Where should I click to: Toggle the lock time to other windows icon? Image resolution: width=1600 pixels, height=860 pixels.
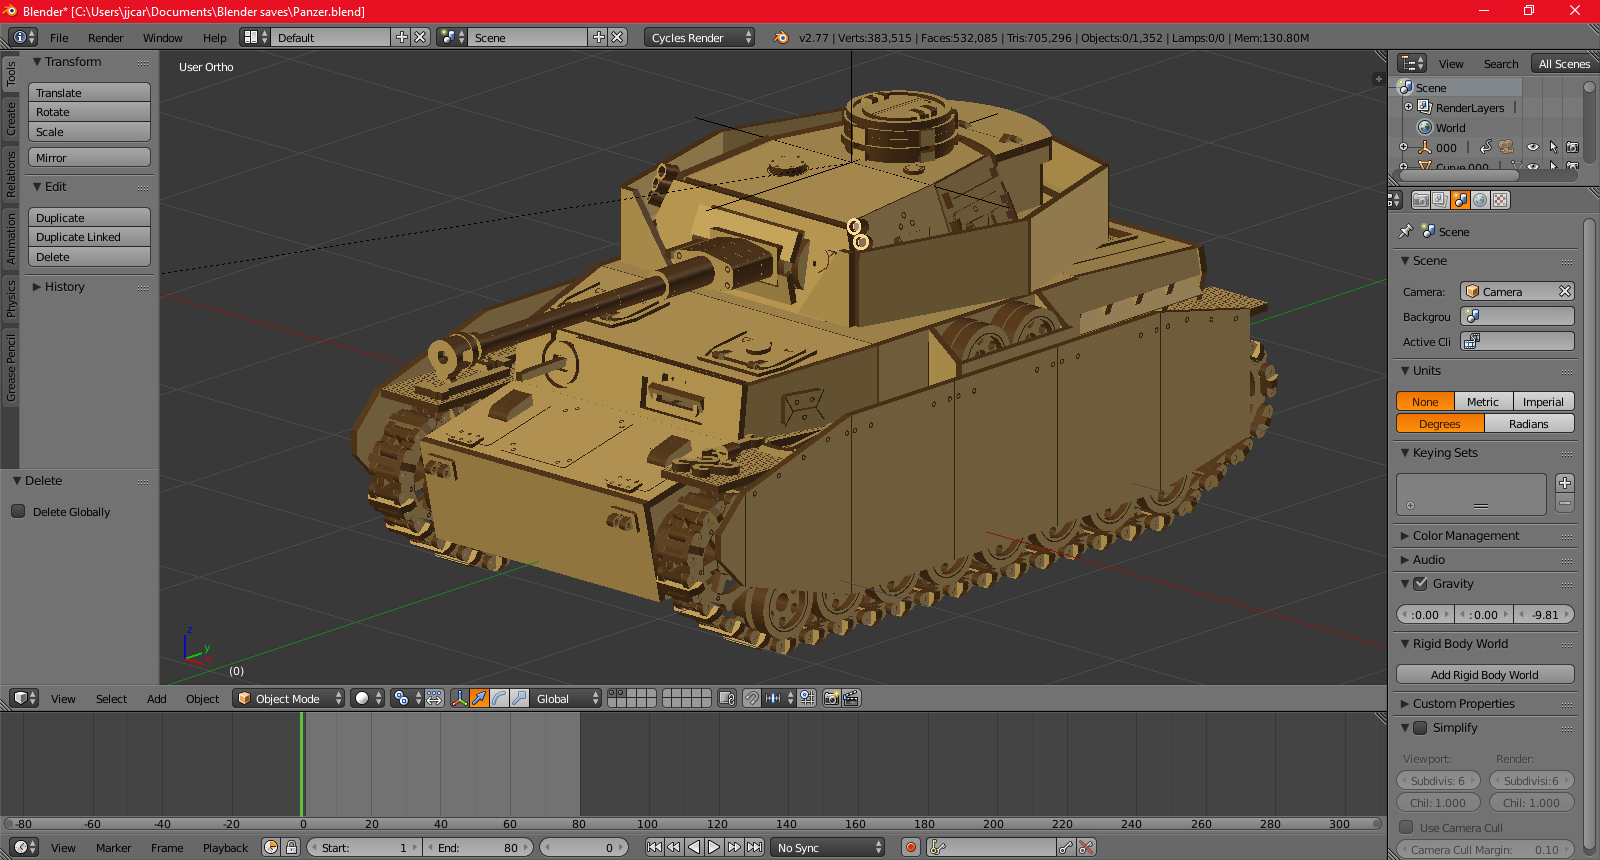point(291,847)
